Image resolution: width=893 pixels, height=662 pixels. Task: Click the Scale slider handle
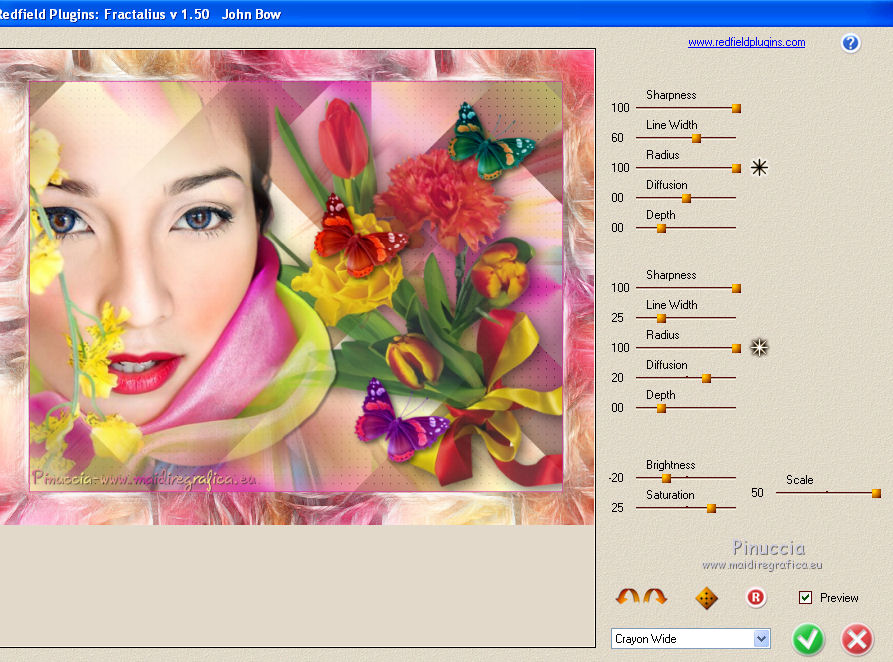pos(876,493)
